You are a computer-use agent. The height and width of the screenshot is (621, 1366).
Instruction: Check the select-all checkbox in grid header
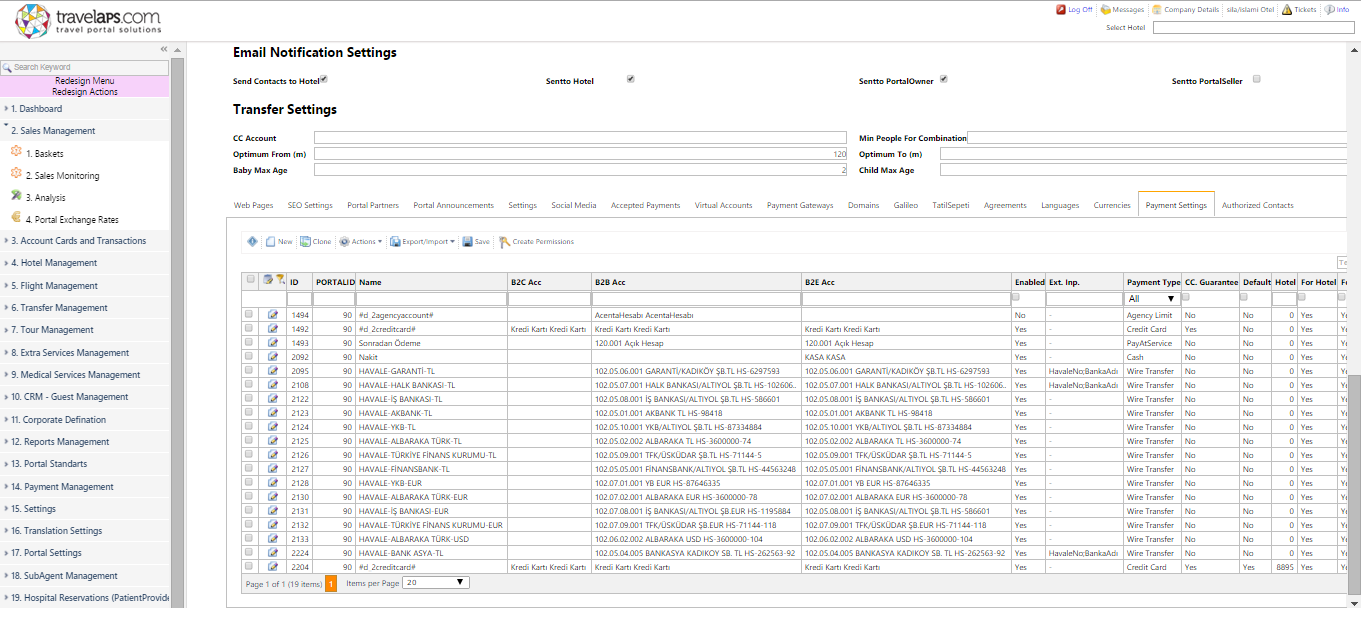(x=250, y=280)
